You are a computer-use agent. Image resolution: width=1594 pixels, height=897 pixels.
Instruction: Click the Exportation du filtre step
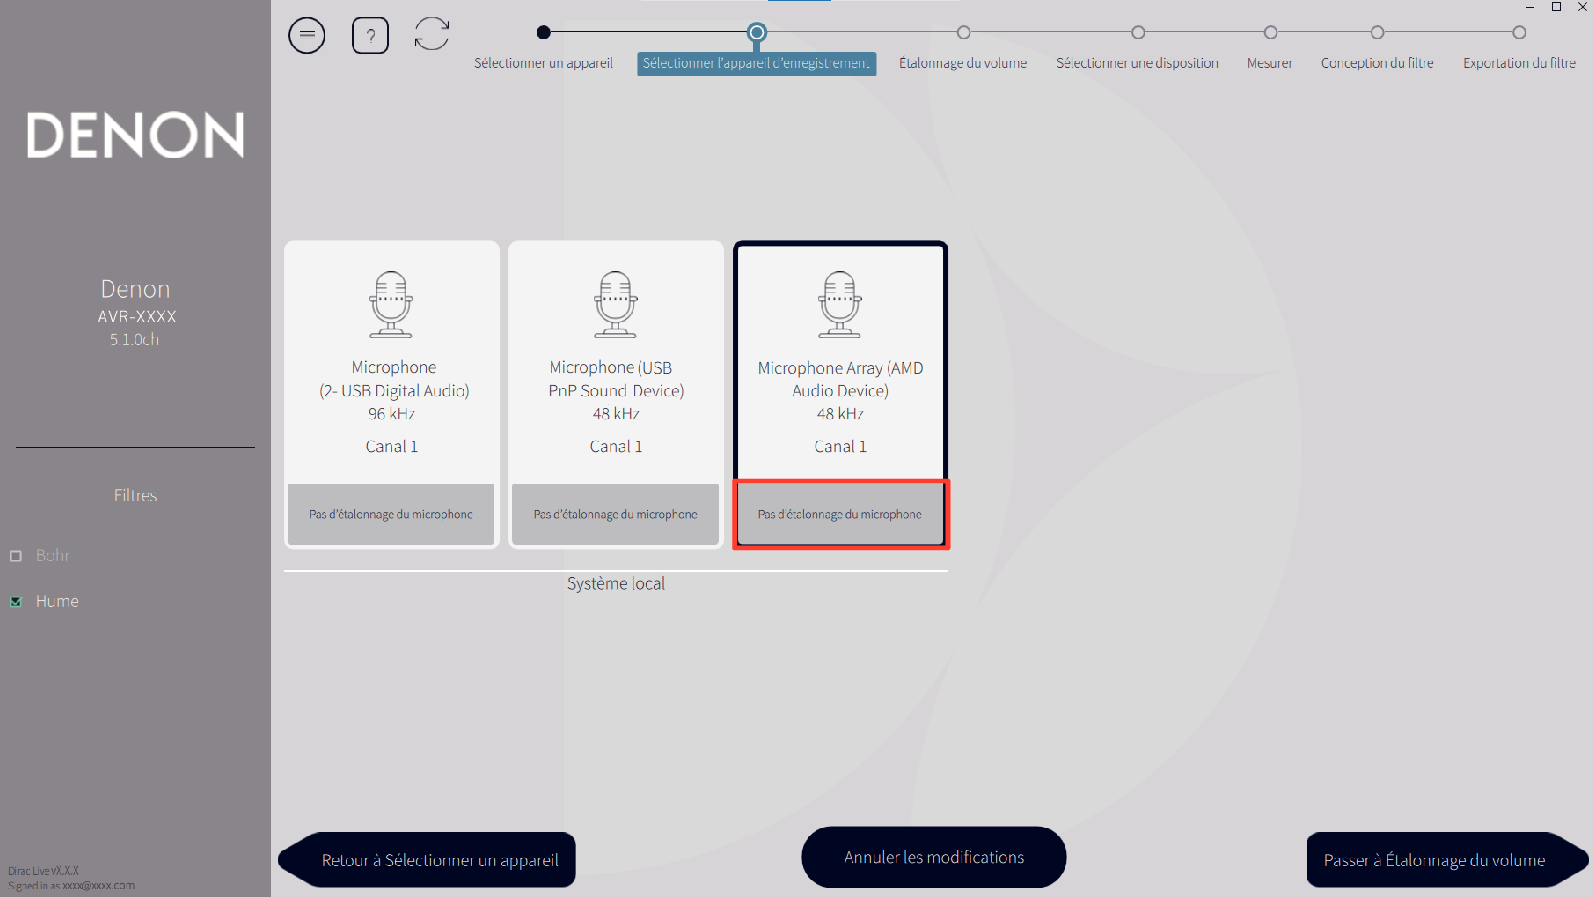(x=1519, y=33)
